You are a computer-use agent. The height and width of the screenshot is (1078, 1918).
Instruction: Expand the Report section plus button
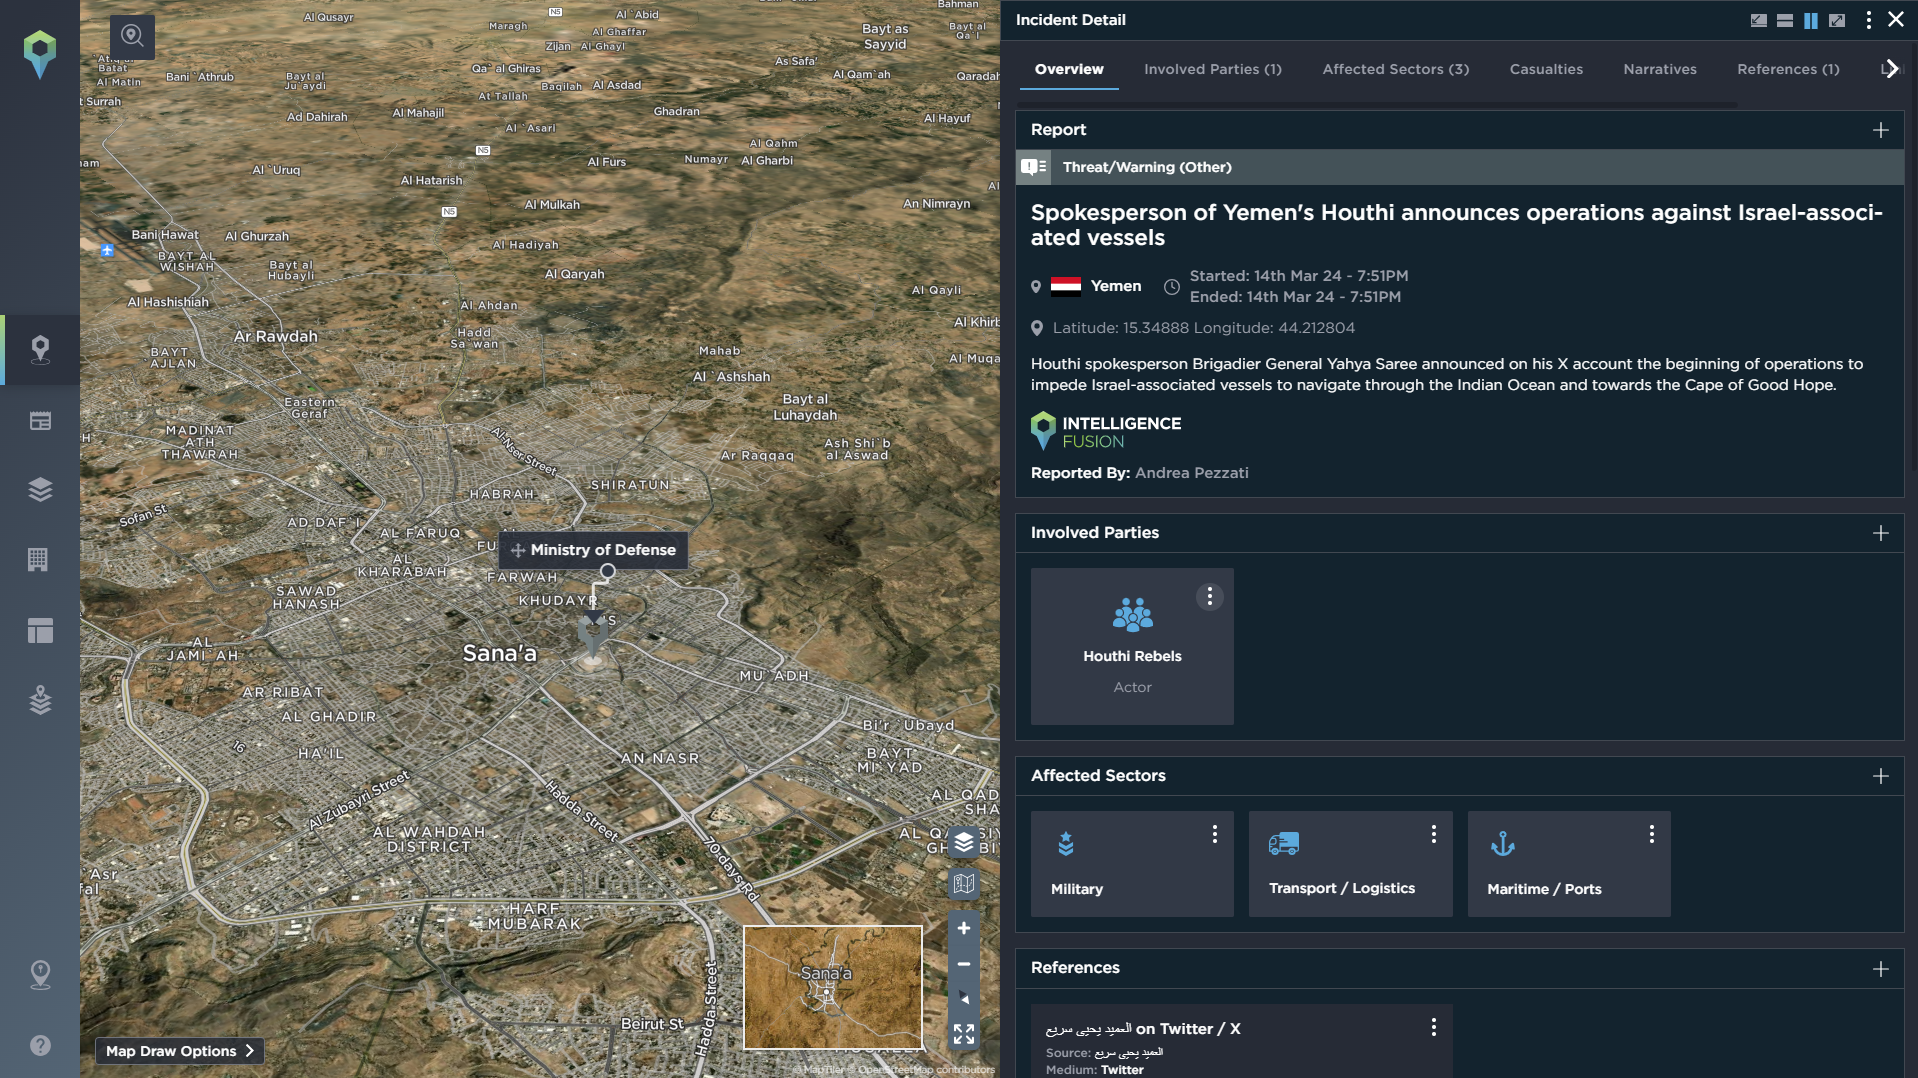(x=1881, y=130)
